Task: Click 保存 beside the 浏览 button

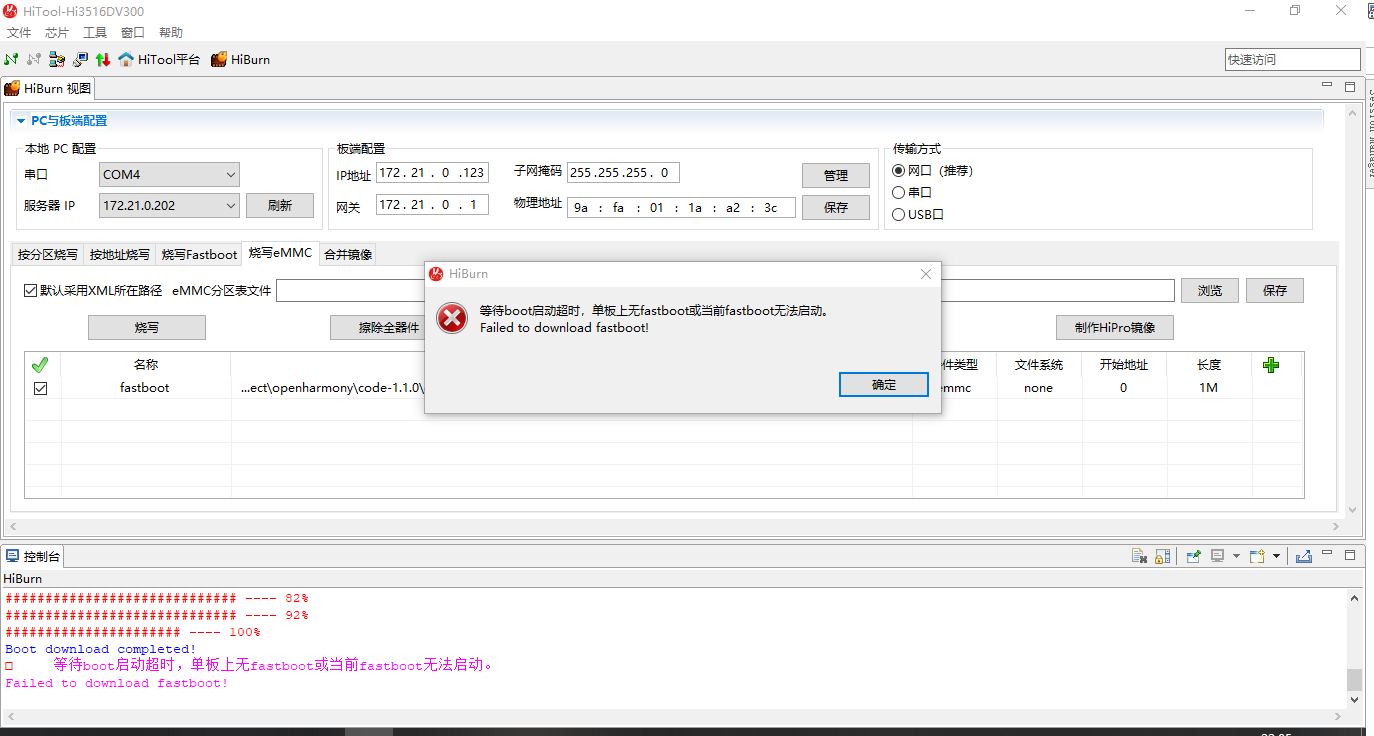Action: pyautogui.click(x=1275, y=290)
